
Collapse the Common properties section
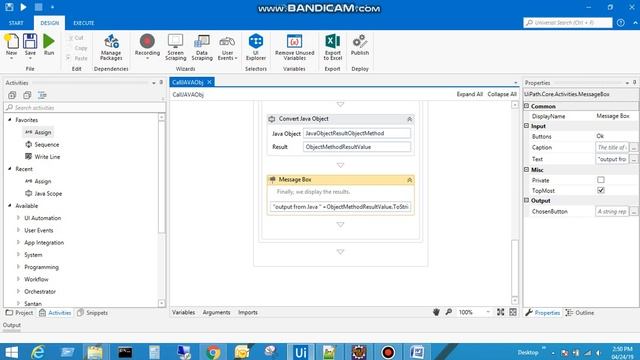(x=527, y=106)
